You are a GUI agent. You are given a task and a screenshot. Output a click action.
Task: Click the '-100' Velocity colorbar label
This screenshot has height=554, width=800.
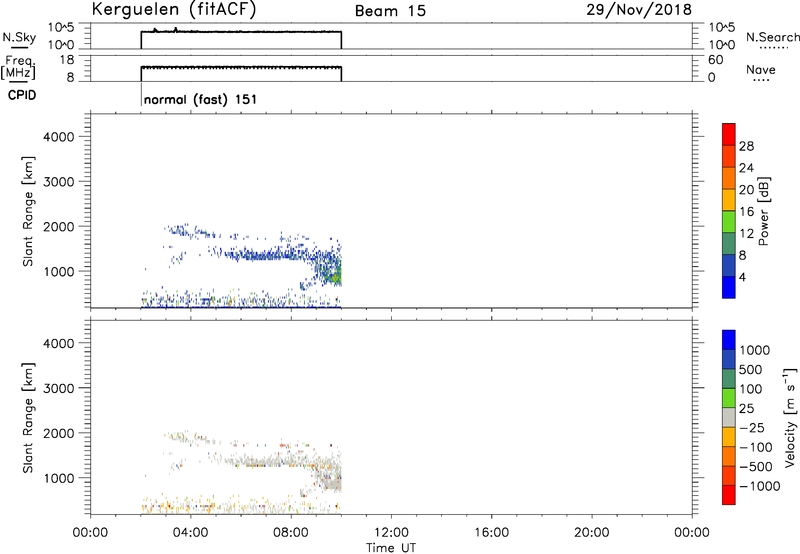pyautogui.click(x=756, y=447)
